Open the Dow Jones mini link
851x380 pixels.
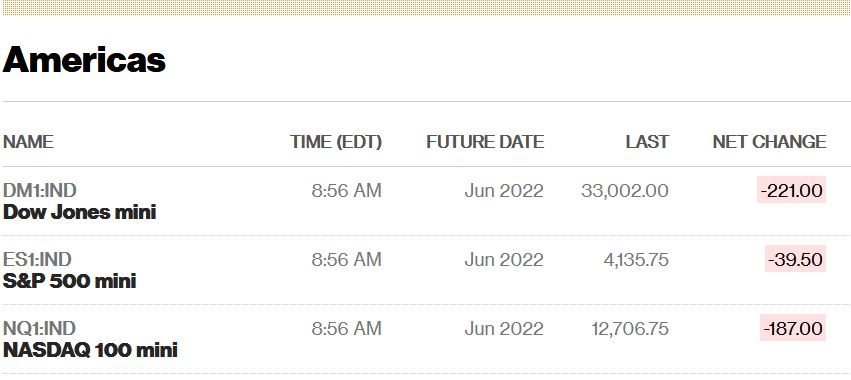79,212
